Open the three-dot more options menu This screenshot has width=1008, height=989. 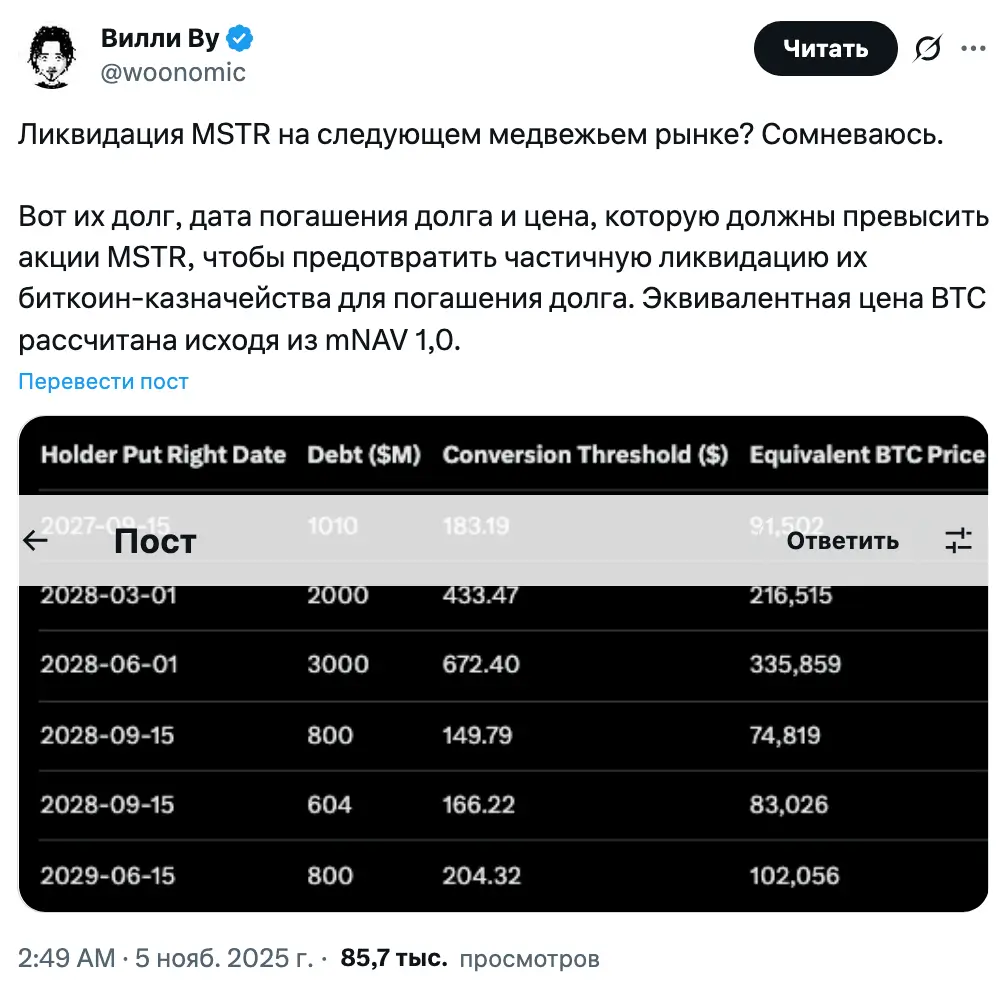[974, 48]
